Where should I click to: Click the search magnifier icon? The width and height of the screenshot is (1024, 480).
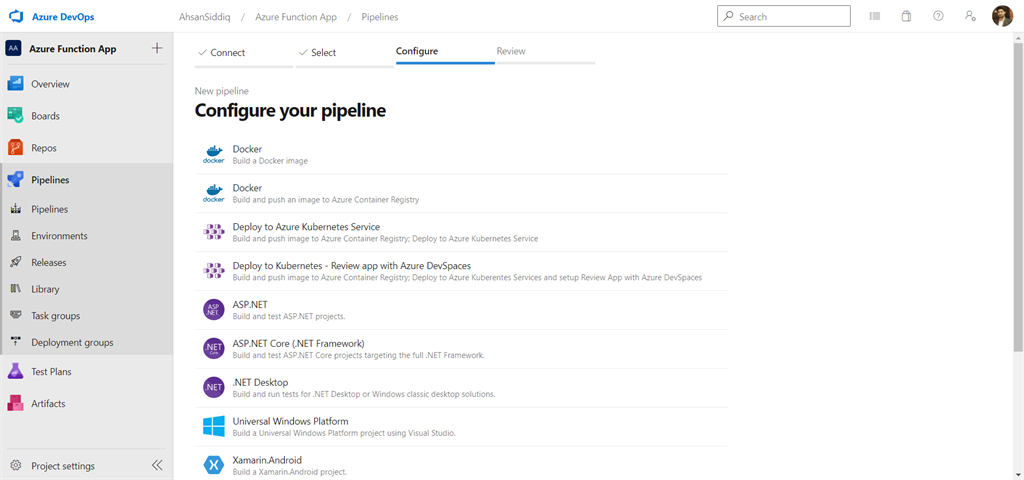[728, 16]
